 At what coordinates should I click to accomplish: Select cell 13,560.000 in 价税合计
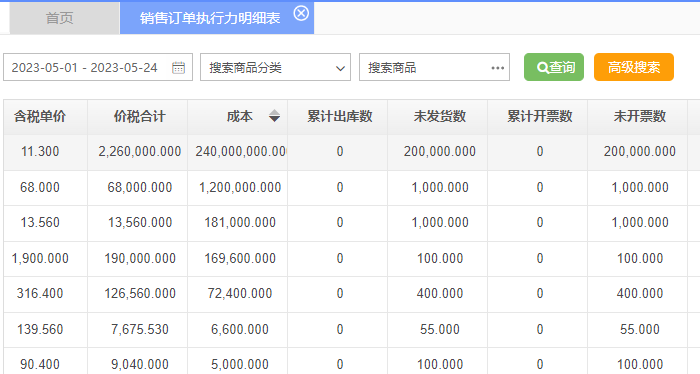point(138,223)
